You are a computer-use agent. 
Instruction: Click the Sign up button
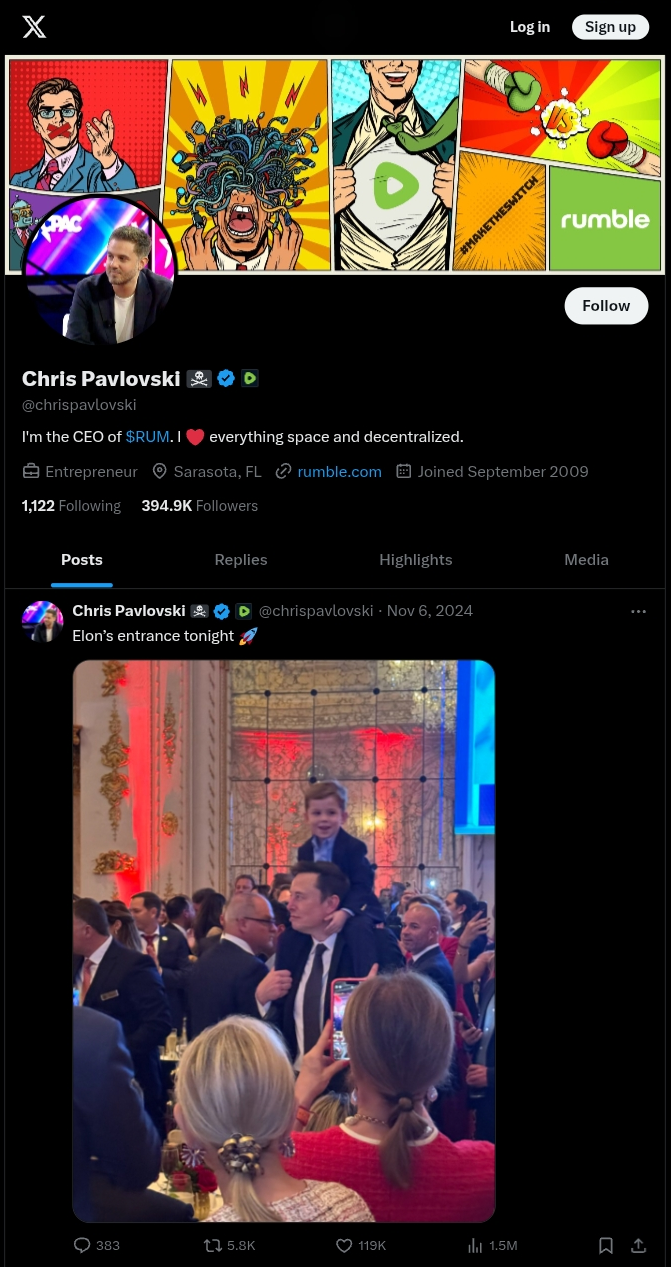pos(610,27)
